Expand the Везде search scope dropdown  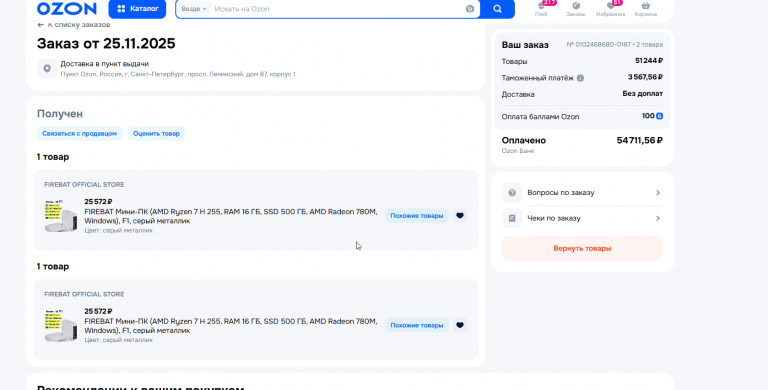point(193,9)
